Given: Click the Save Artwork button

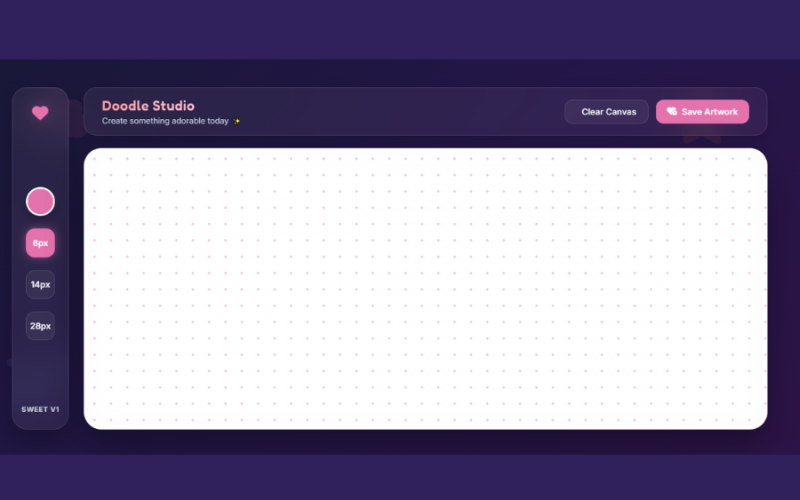Looking at the screenshot, I should click(702, 112).
